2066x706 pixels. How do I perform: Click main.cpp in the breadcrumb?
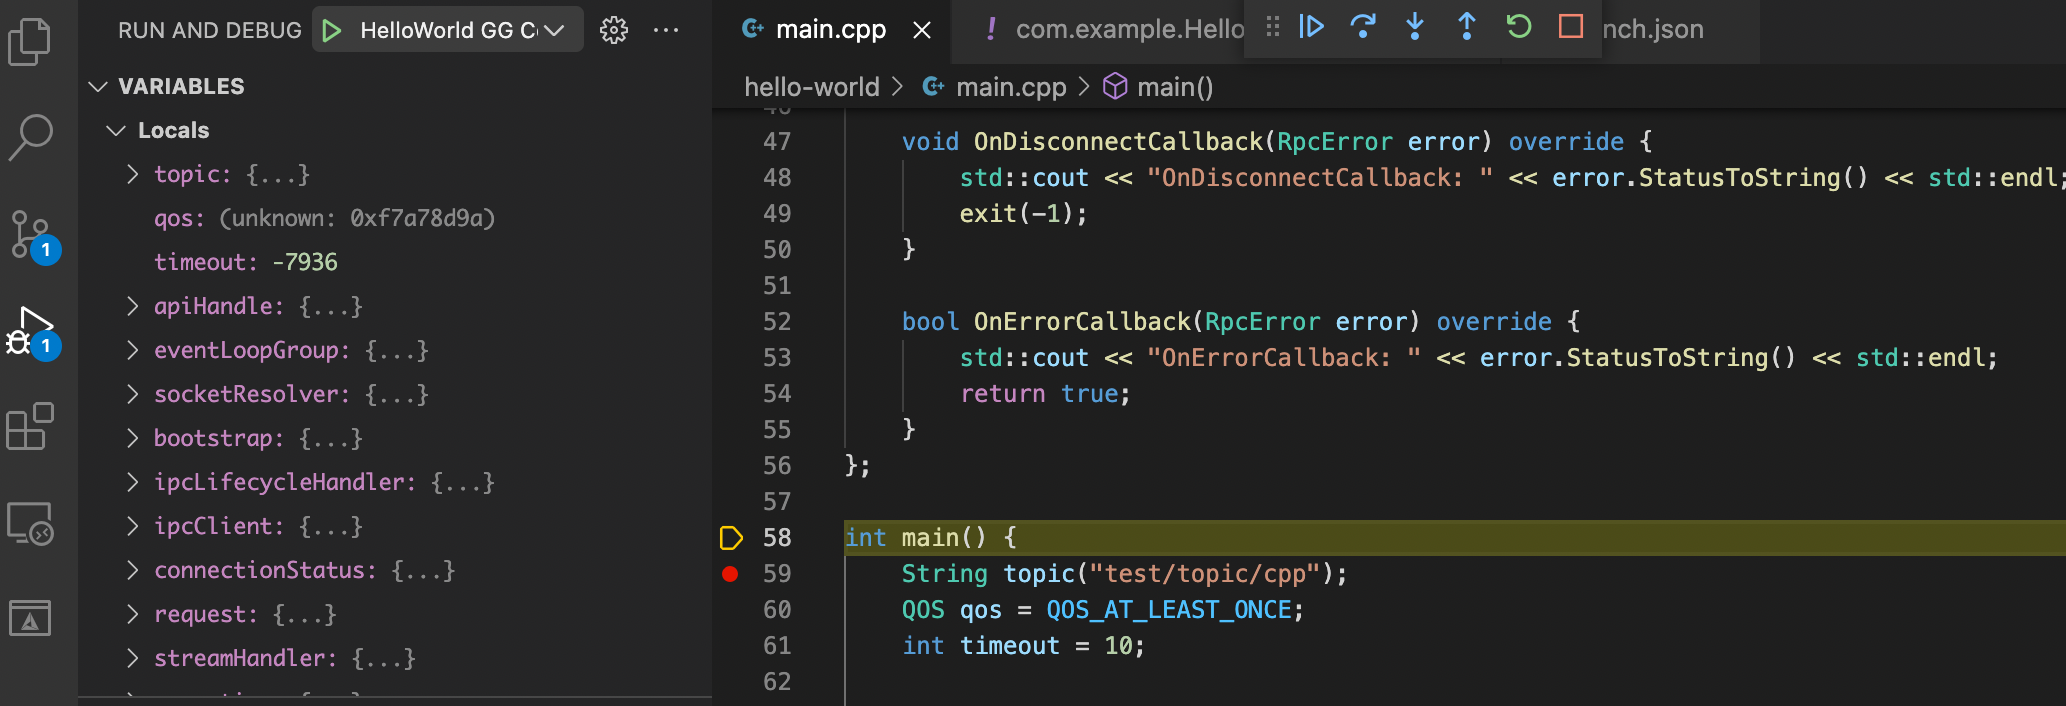1010,88
